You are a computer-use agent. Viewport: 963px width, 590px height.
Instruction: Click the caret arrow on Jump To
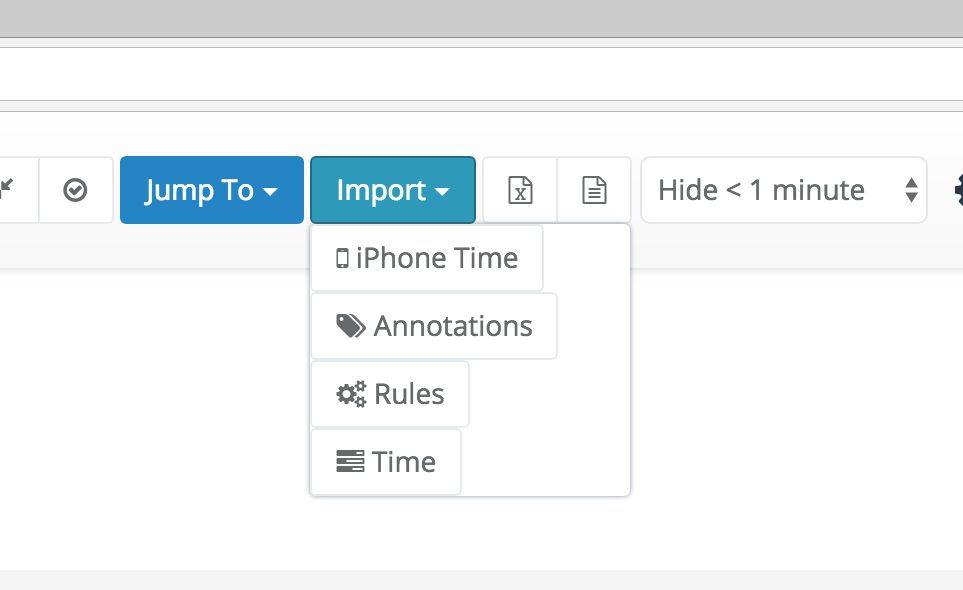(x=270, y=192)
